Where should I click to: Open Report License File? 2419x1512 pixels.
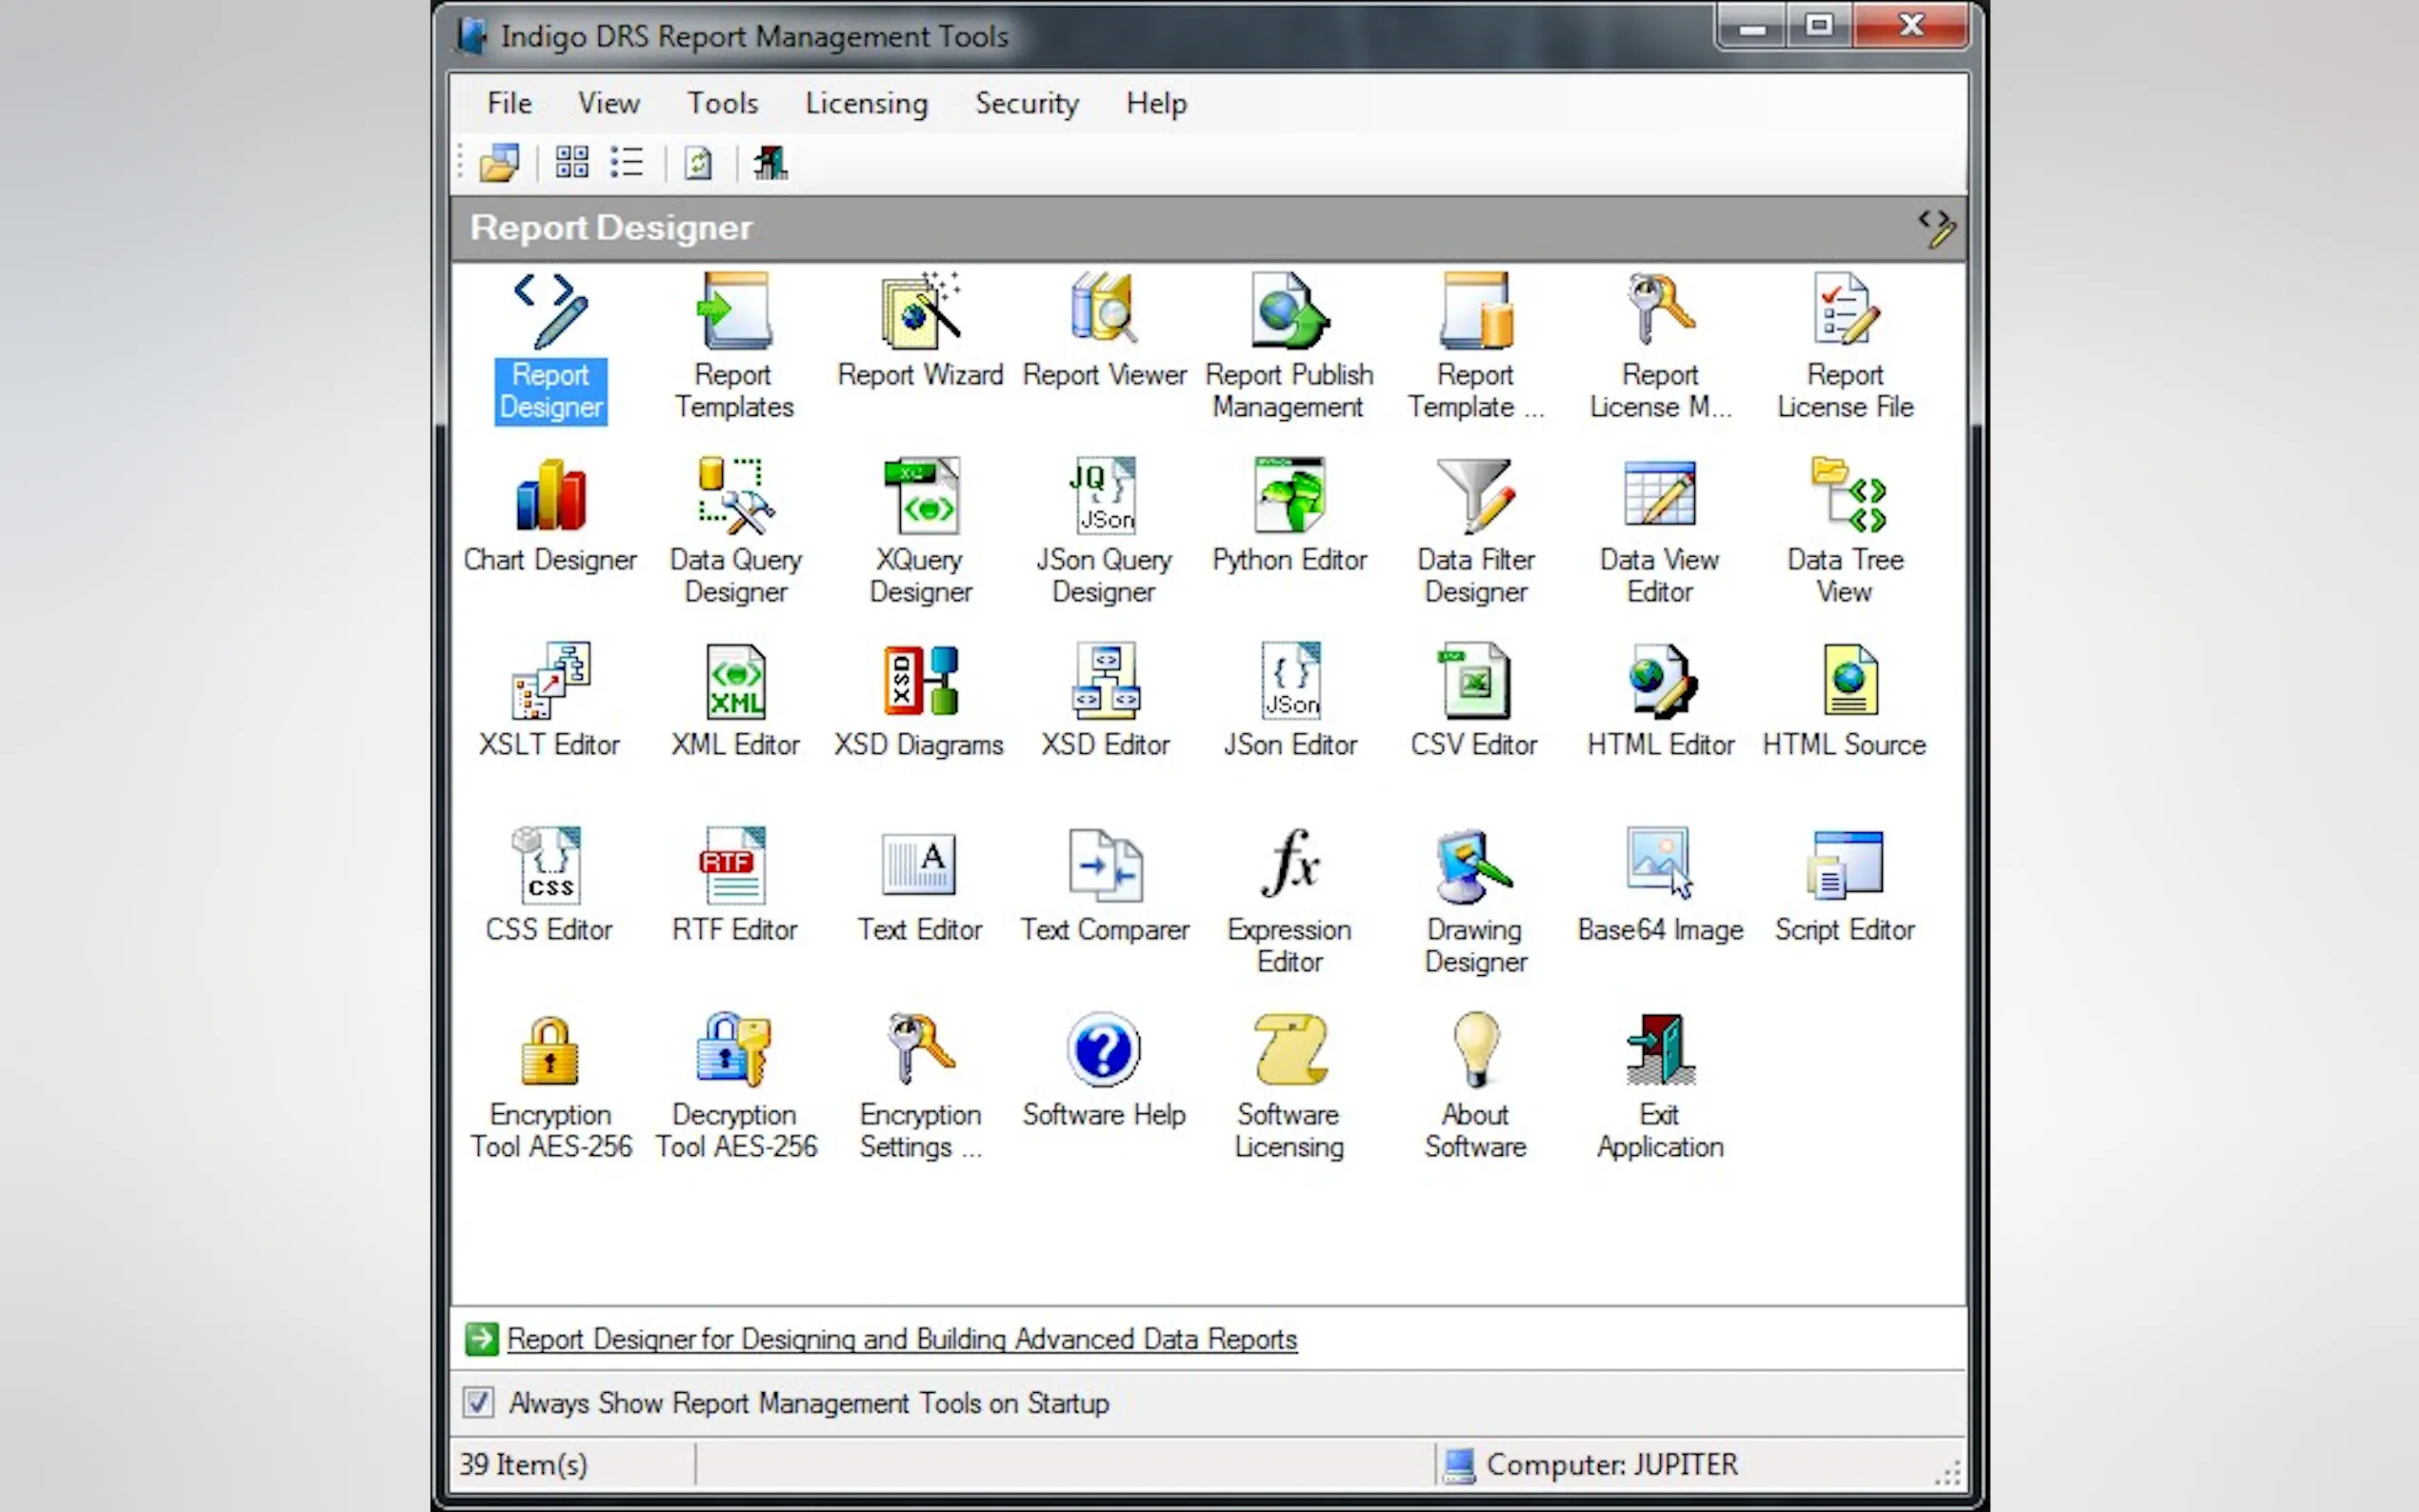pyautogui.click(x=1845, y=347)
